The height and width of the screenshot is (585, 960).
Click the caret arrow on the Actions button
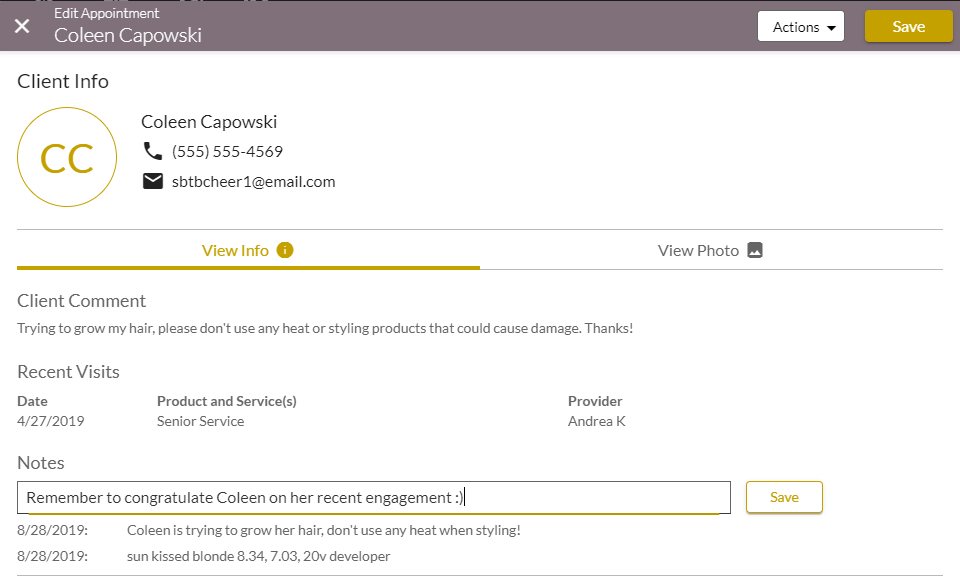tap(831, 28)
